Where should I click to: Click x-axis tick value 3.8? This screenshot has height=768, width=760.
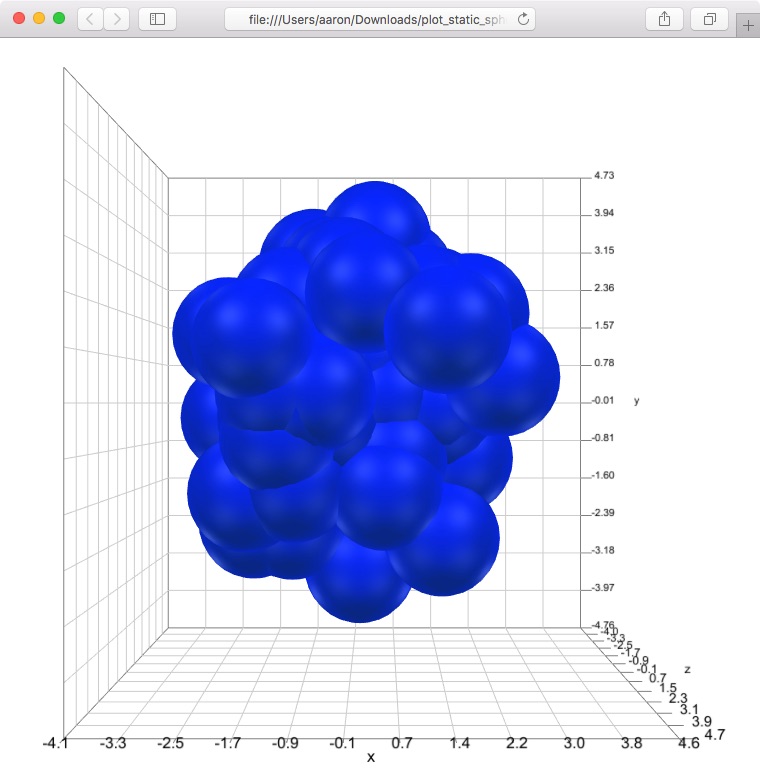pyautogui.click(x=632, y=743)
